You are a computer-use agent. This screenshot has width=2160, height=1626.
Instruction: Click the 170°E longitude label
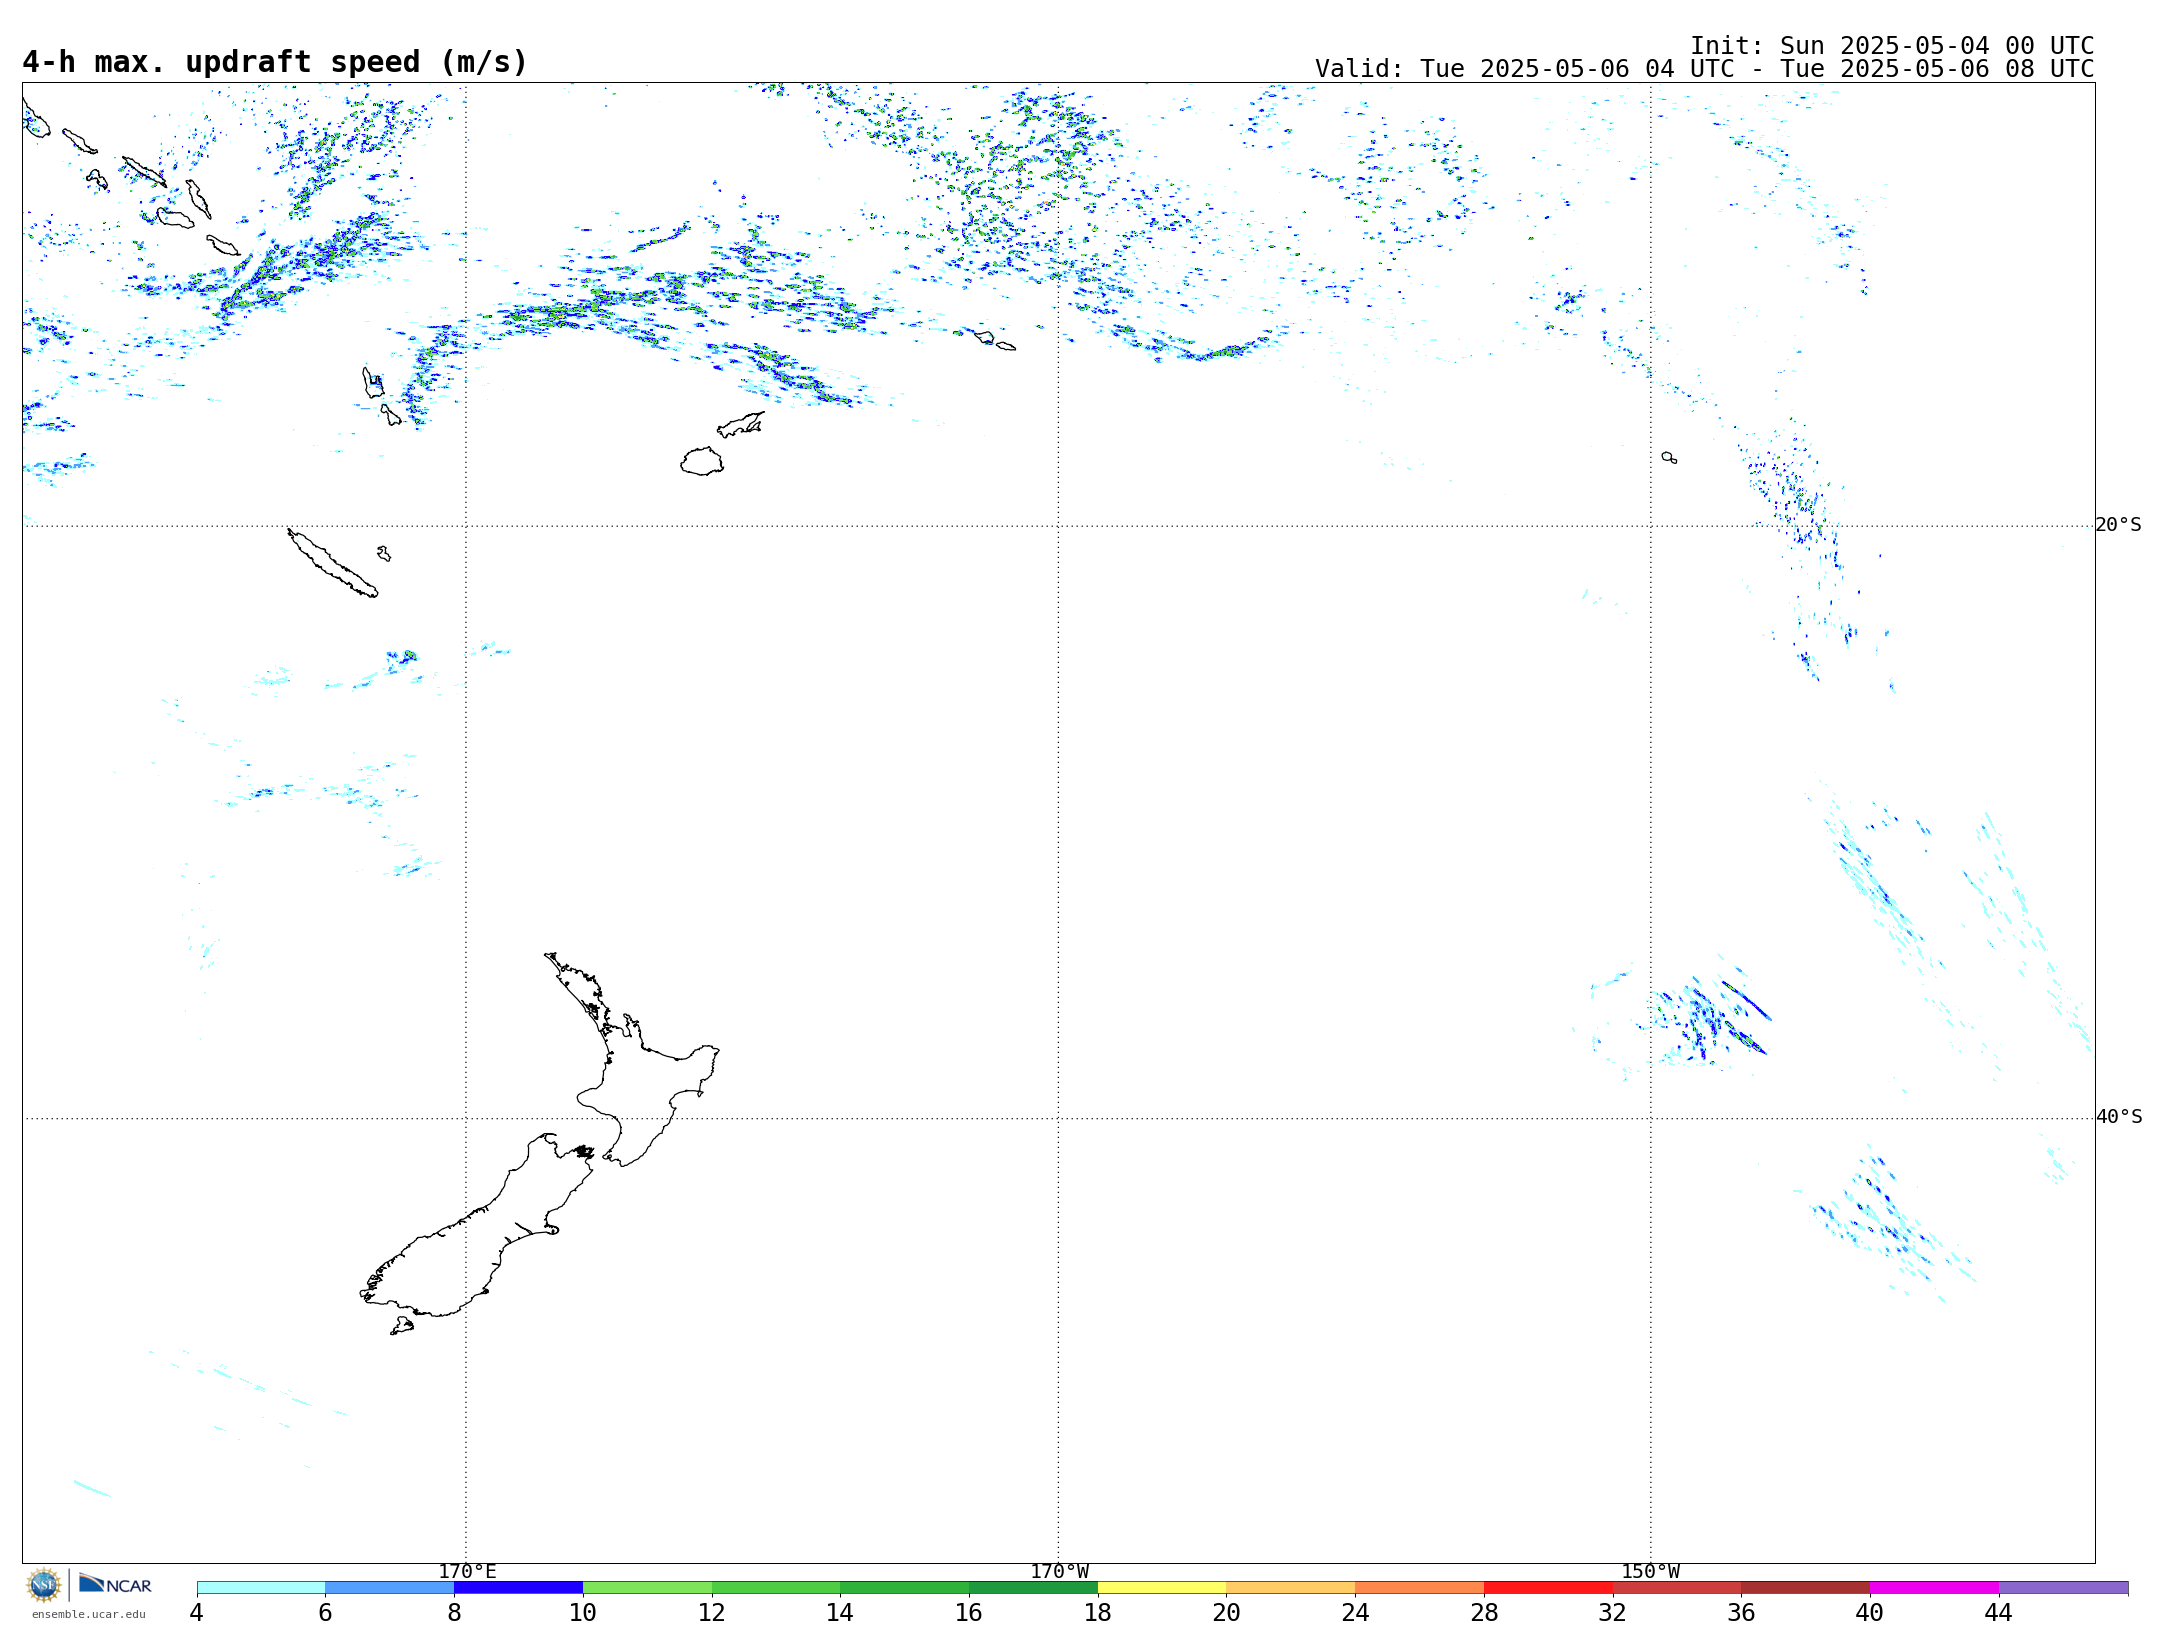467,1571
